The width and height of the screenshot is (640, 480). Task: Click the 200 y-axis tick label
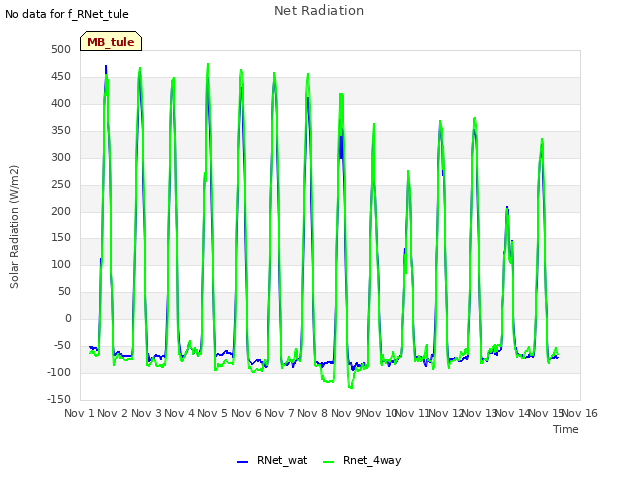(61, 211)
